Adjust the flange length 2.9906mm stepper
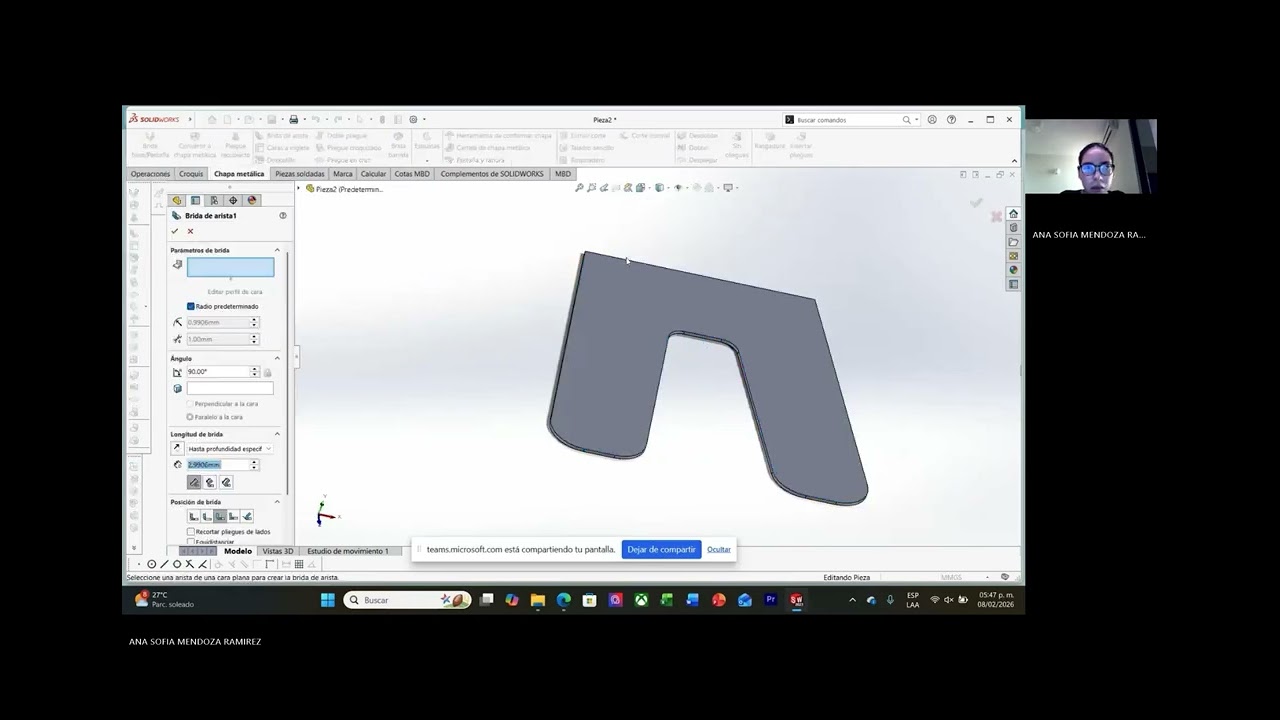This screenshot has width=1280, height=720. (x=254, y=465)
